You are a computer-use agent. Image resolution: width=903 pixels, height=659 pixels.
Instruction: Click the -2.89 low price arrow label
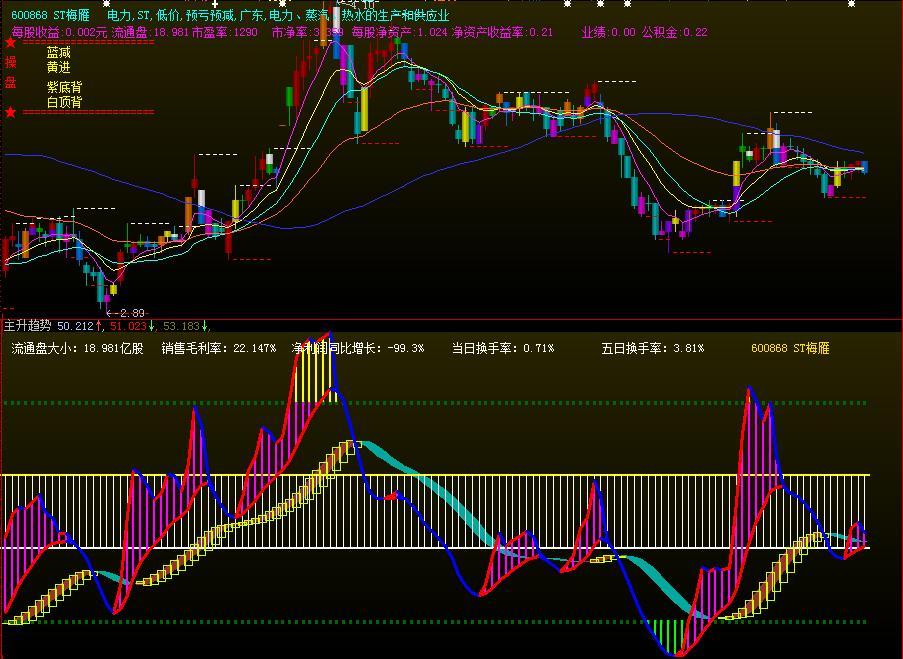(x=125, y=313)
